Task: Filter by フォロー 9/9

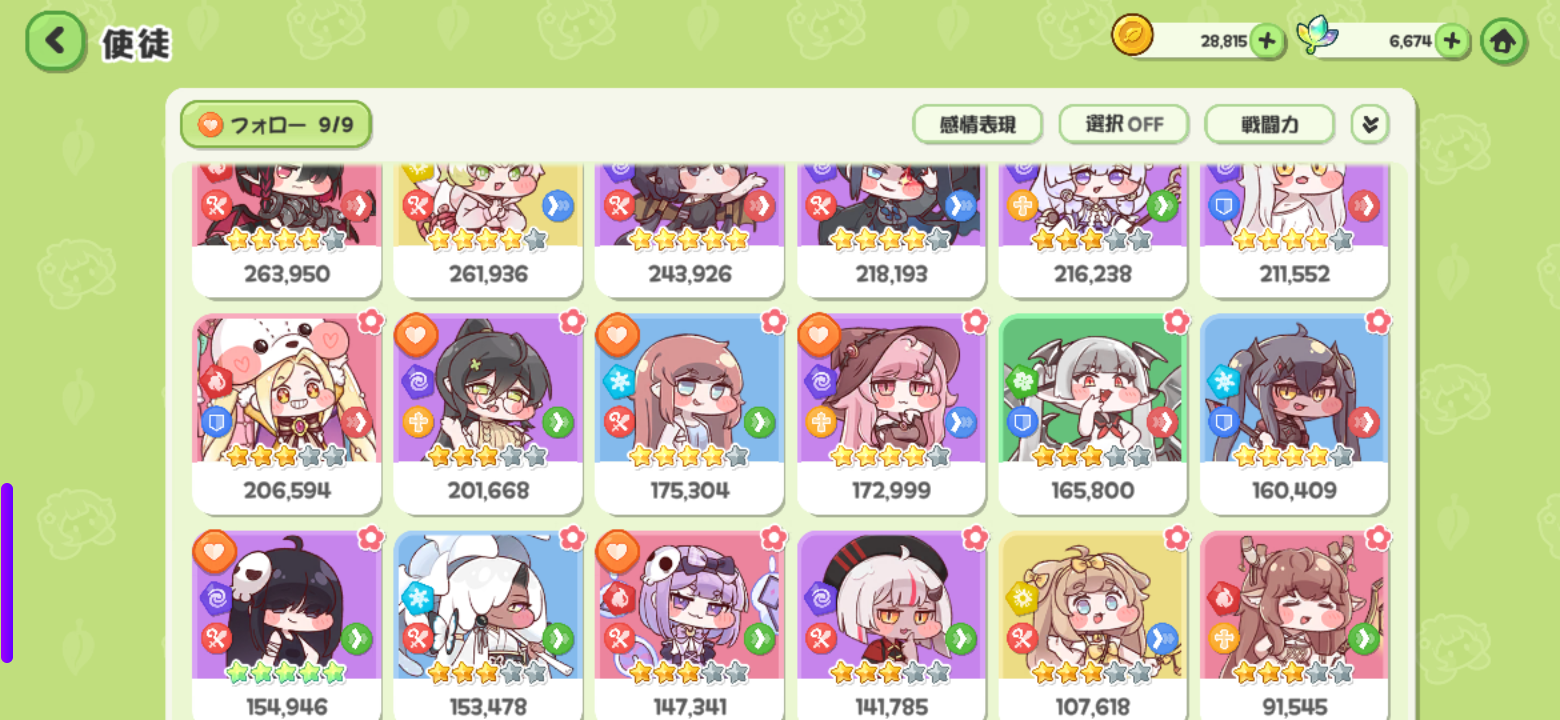Action: (x=276, y=125)
